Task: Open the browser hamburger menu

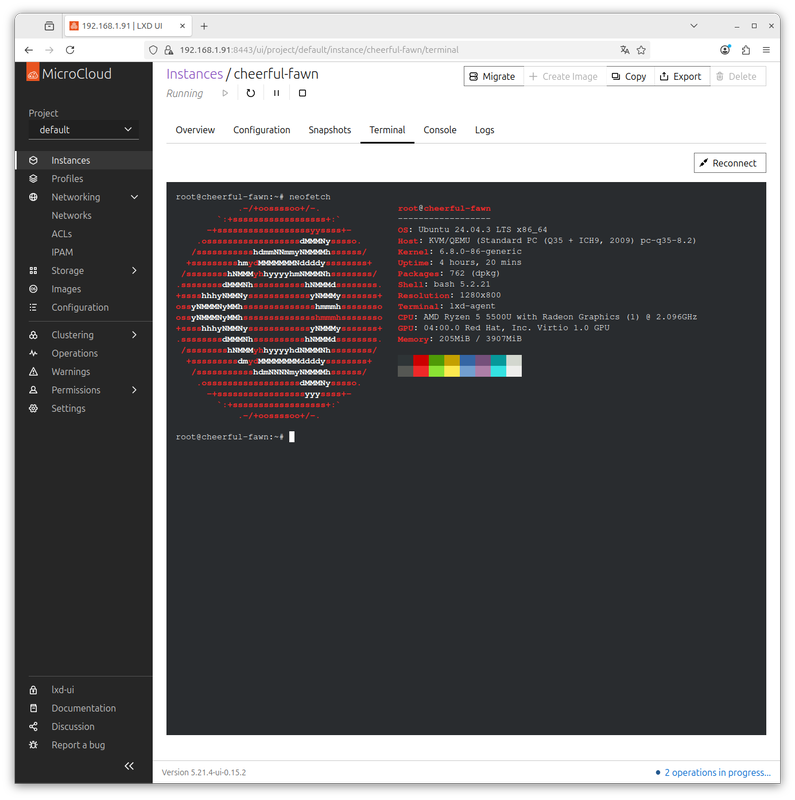Action: 766,49
